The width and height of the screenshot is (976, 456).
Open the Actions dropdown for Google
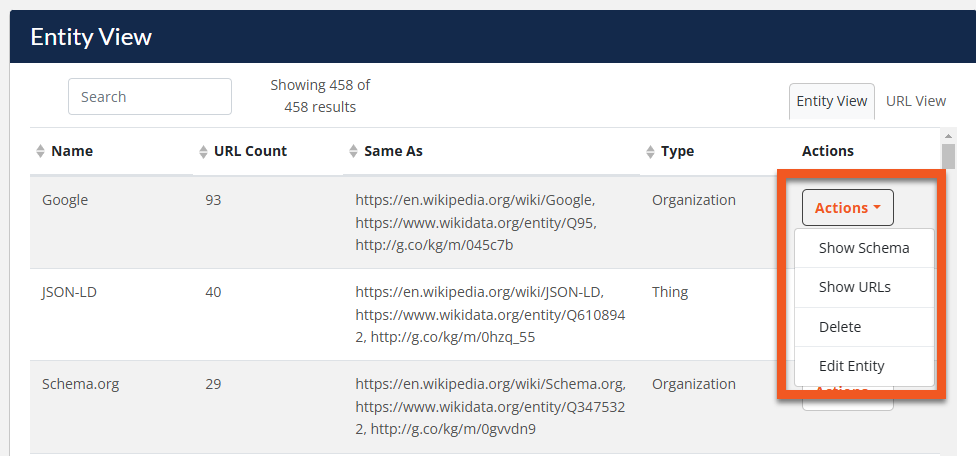click(848, 208)
